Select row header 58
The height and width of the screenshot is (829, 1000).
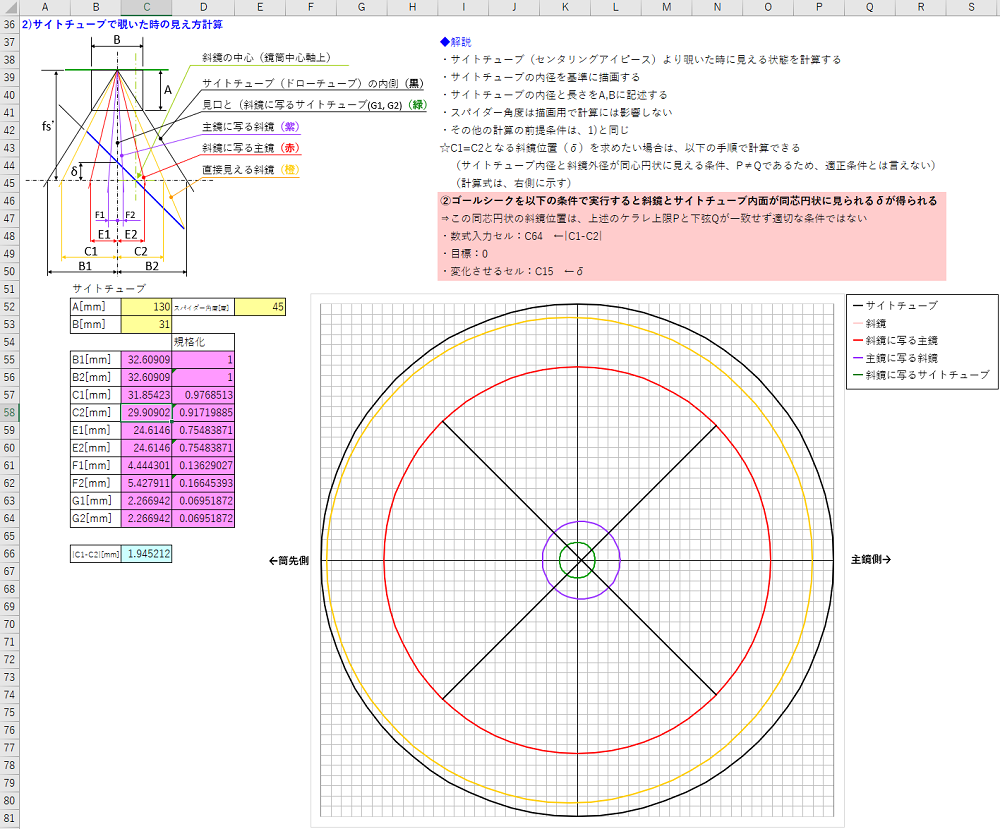pyautogui.click(x=10, y=413)
